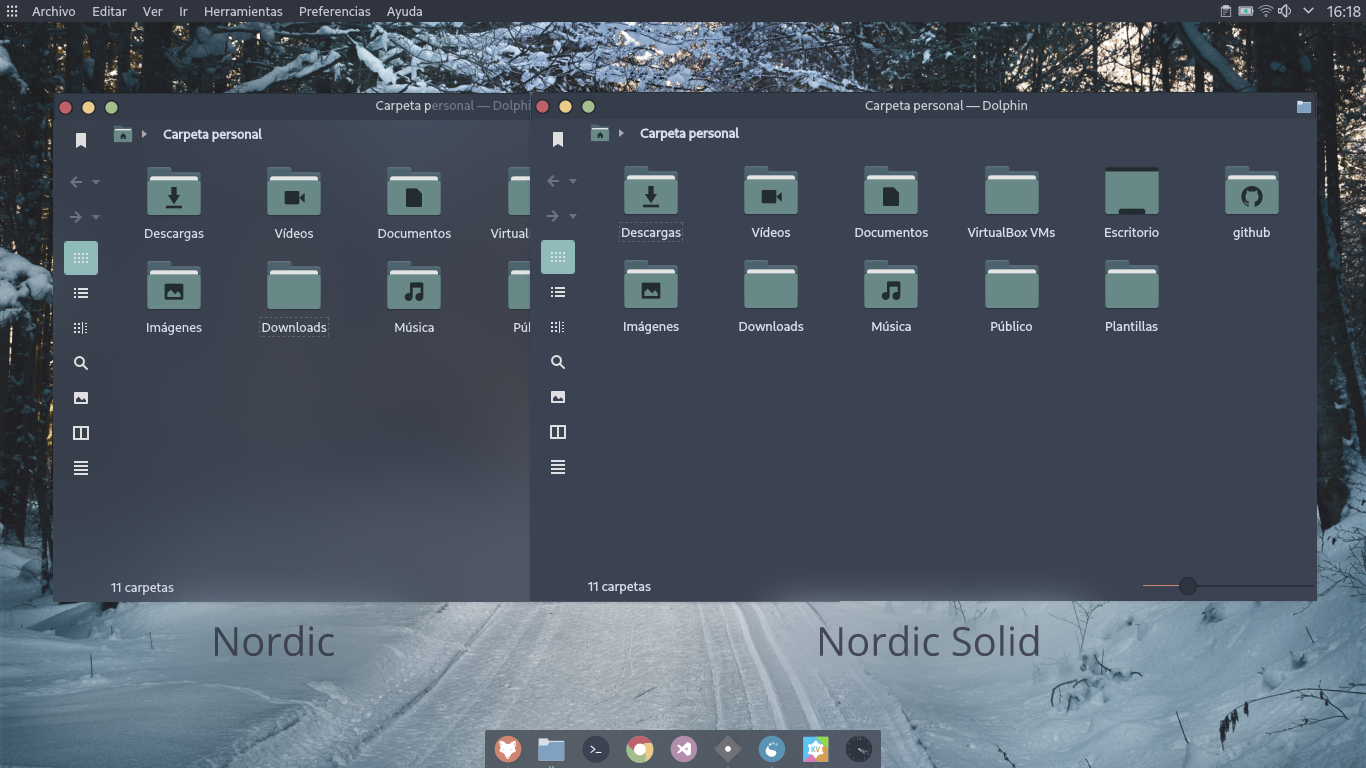Viewport: 1366px width, 768px height.
Task: Switch to list-style view icon in left Dolphin window
Action: click(x=81, y=293)
